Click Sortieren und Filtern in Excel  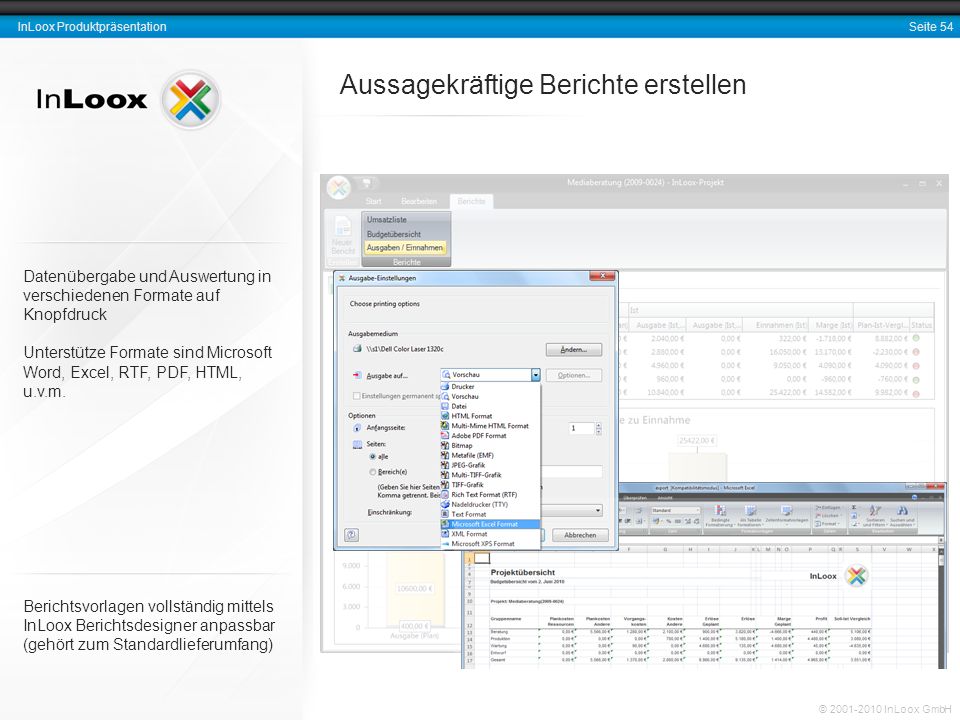876,516
